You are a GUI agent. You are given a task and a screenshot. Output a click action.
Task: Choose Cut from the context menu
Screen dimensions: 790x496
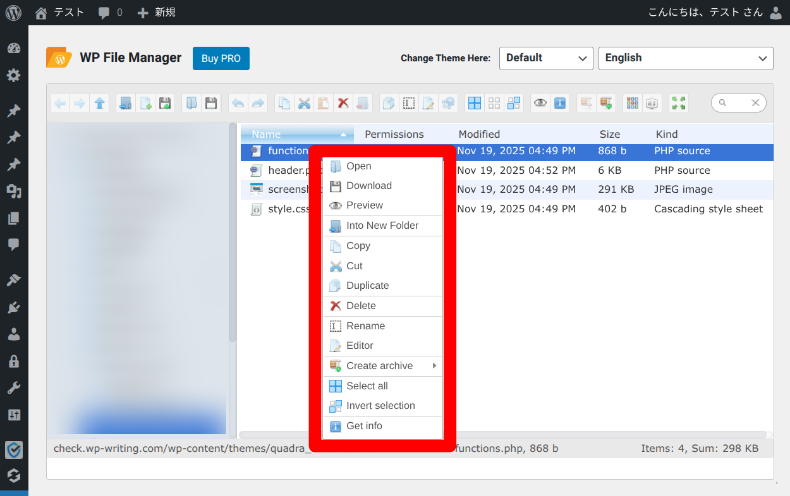(382, 266)
